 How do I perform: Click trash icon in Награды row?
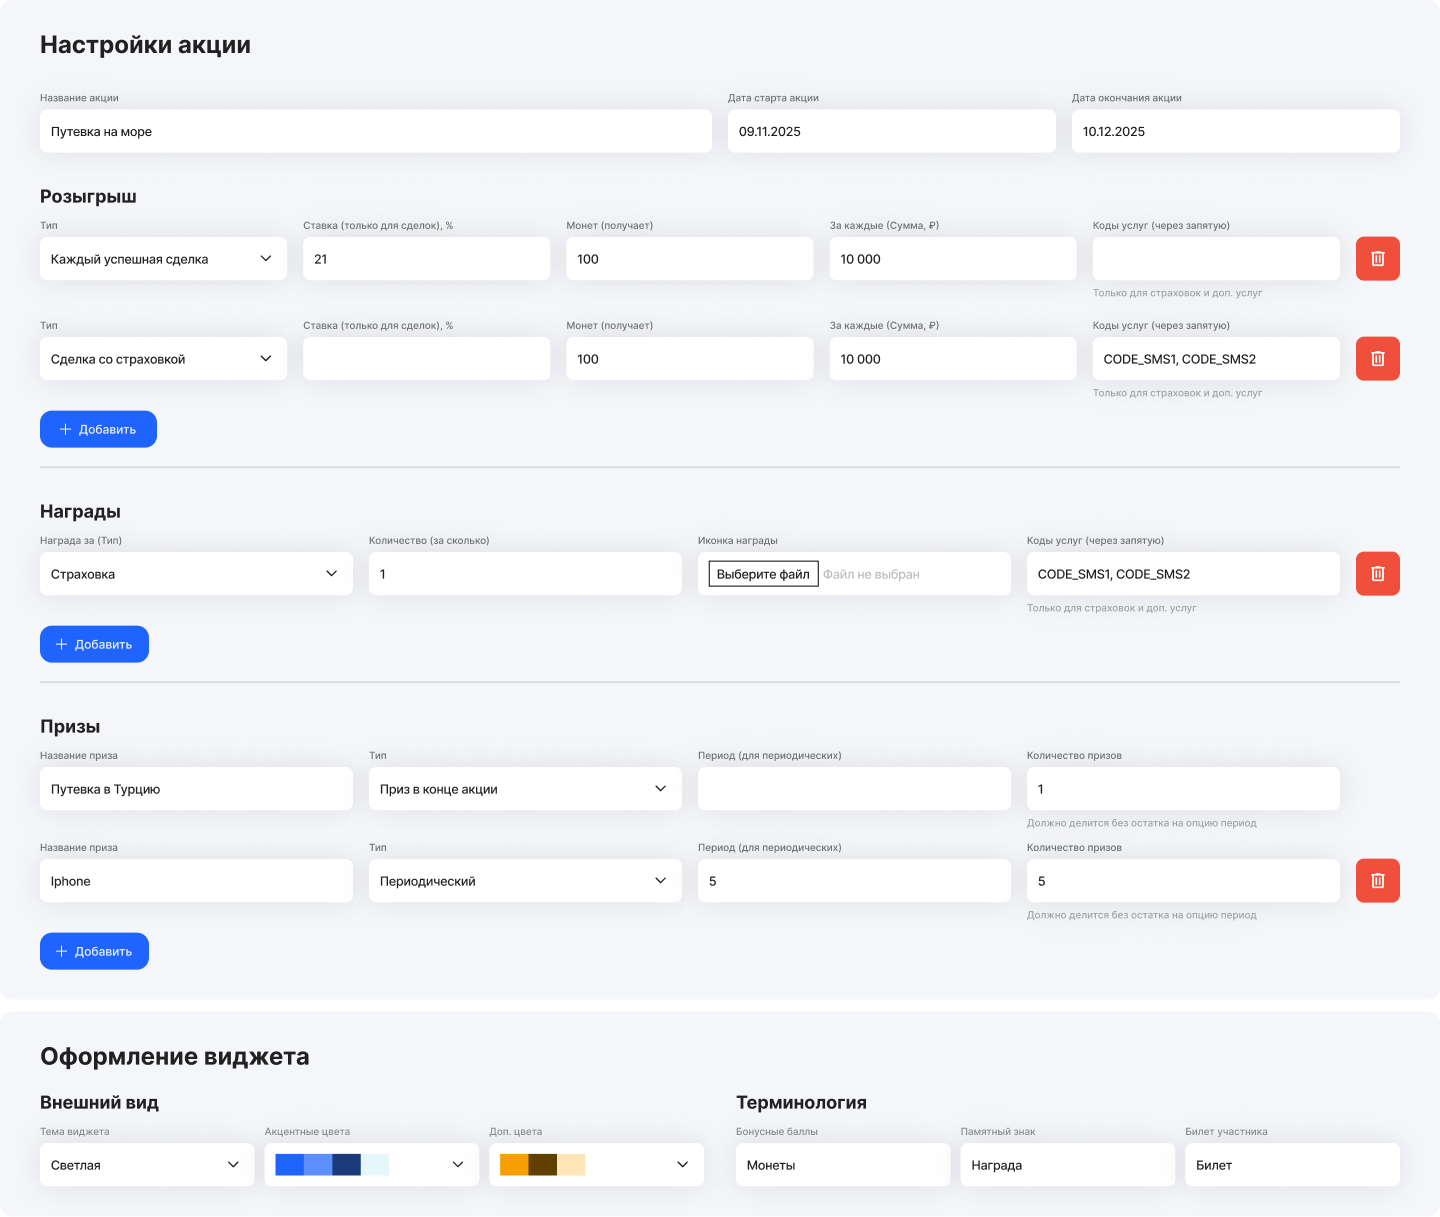[1377, 574]
